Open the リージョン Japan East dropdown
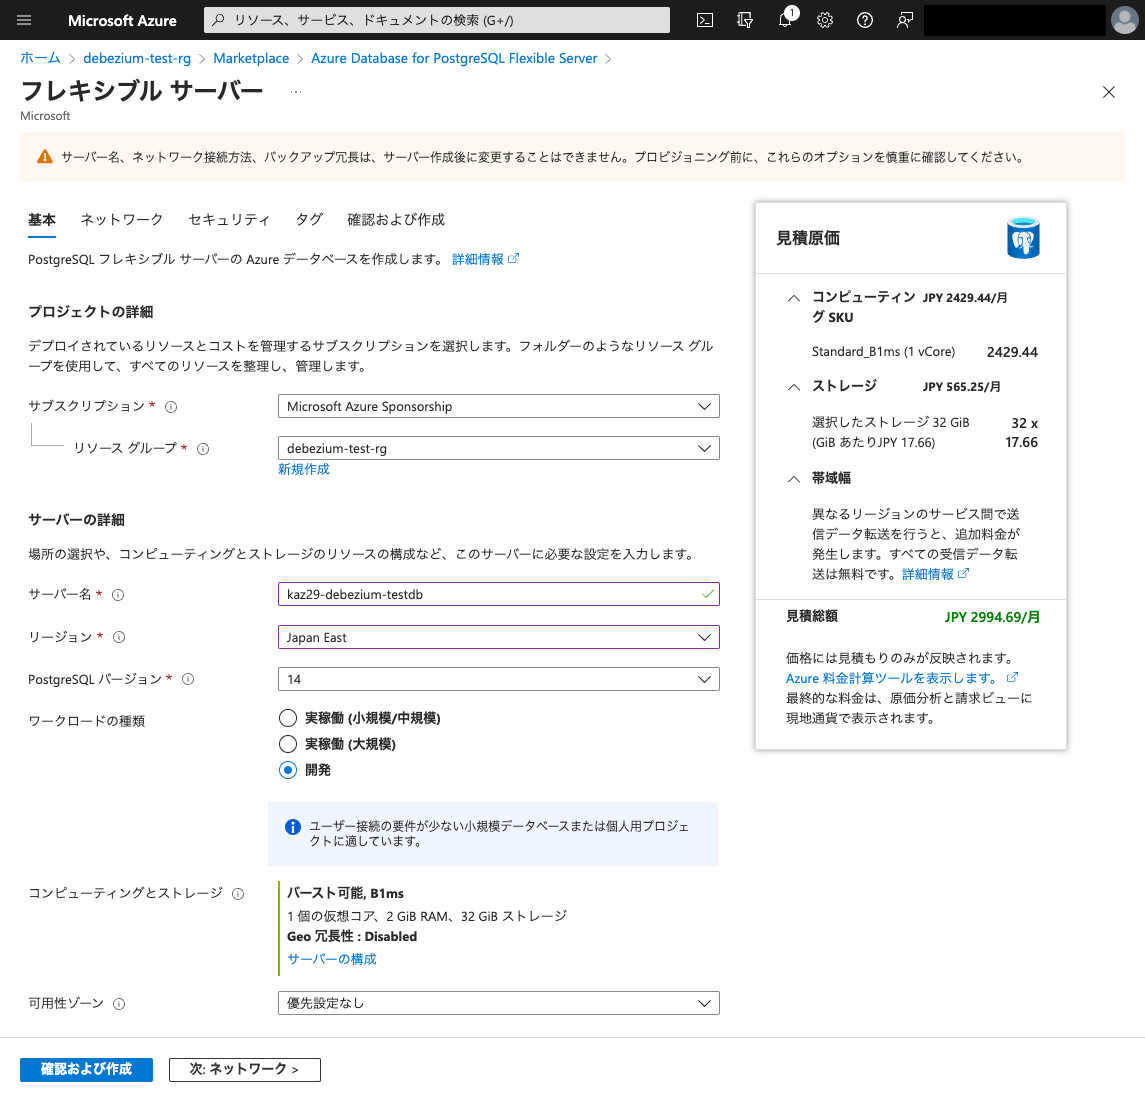The height and width of the screenshot is (1102, 1145). coord(499,637)
